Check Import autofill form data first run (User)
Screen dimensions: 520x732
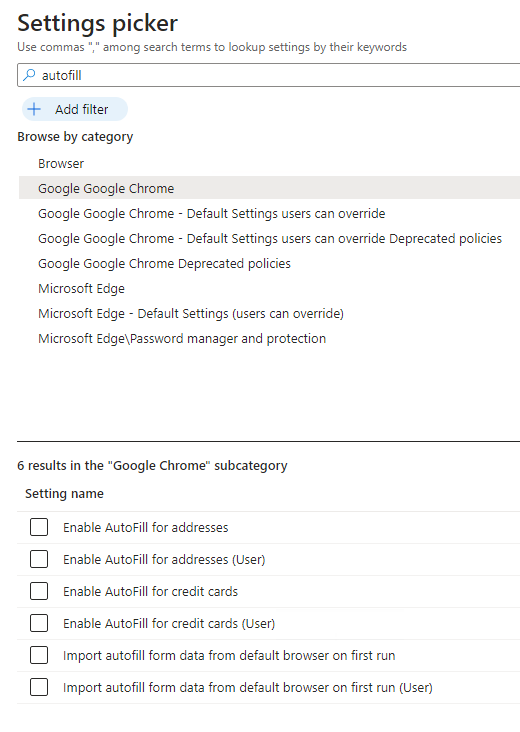click(x=39, y=687)
